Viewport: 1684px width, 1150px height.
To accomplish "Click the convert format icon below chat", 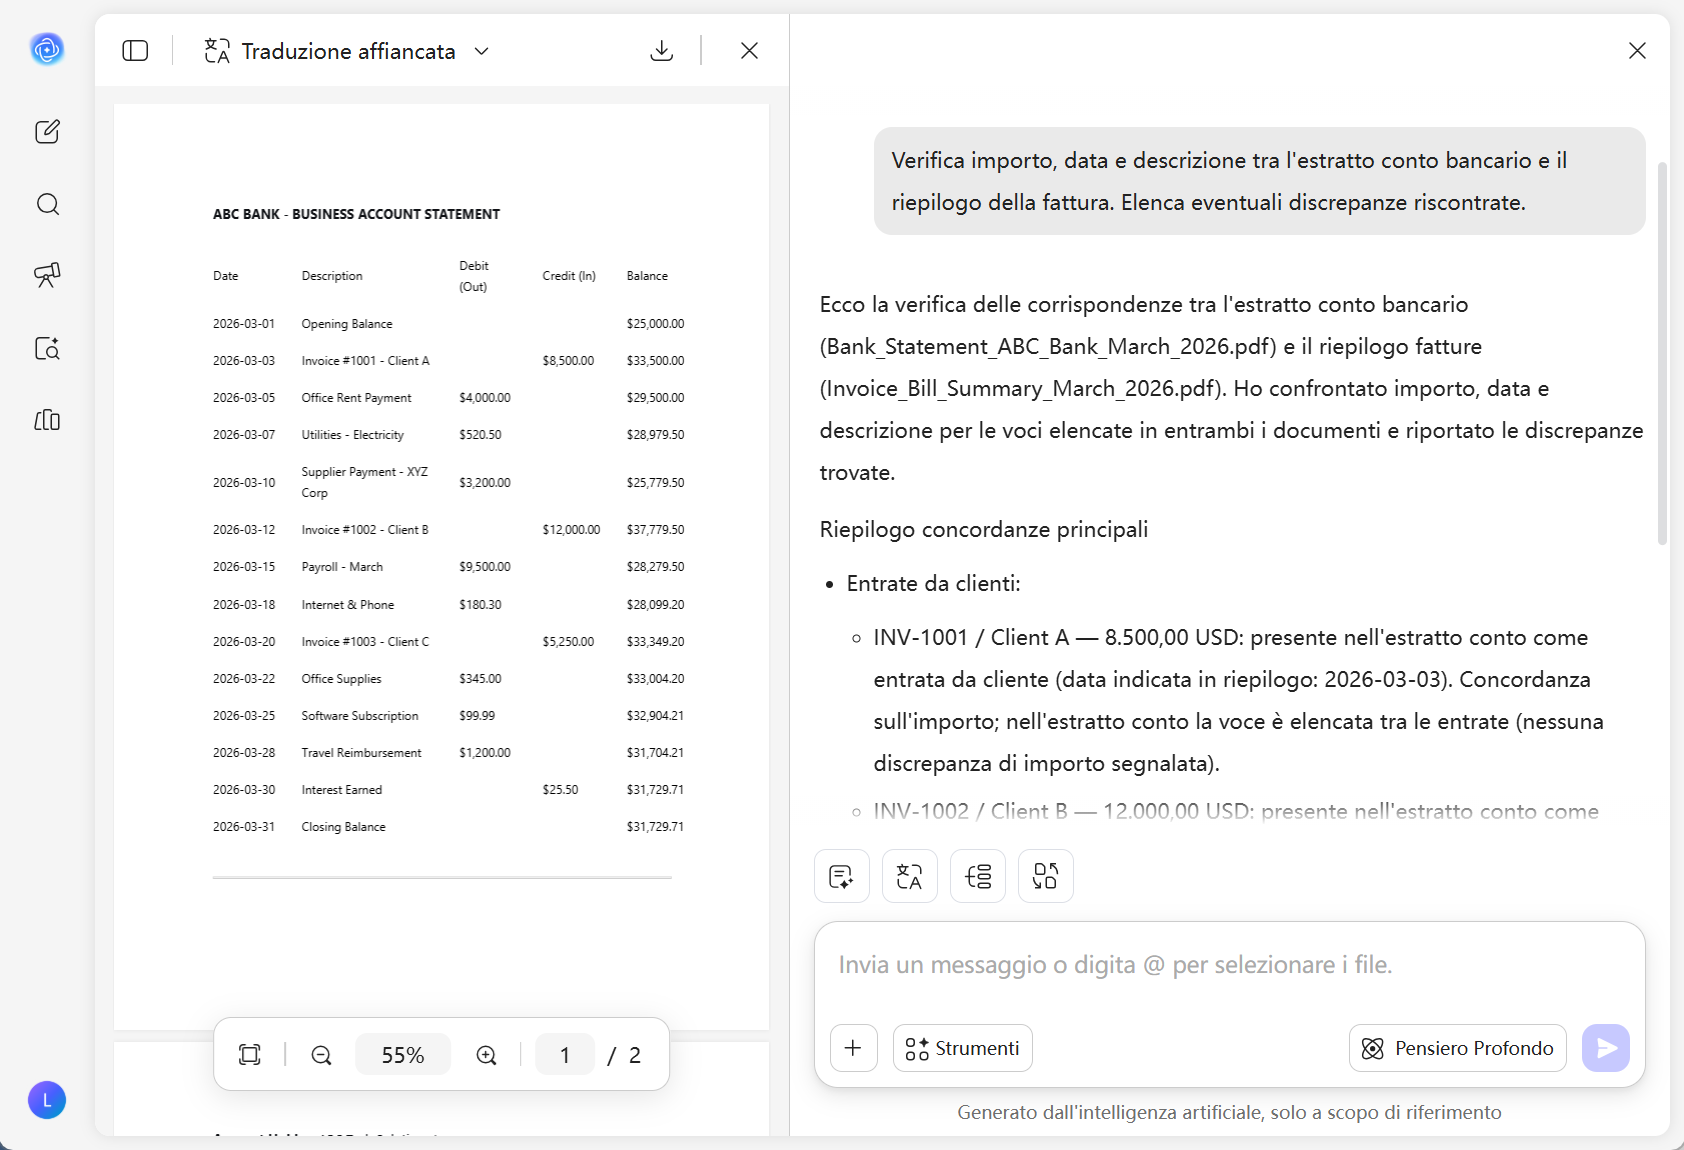I will 1046,876.
